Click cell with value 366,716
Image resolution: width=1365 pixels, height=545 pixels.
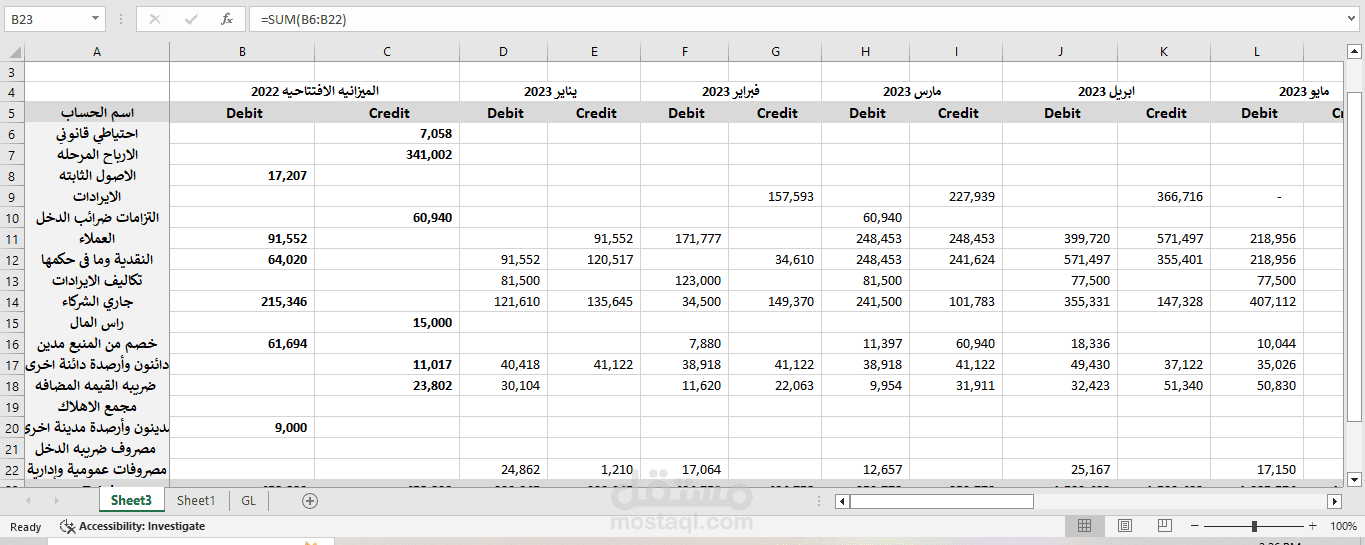pos(1164,196)
